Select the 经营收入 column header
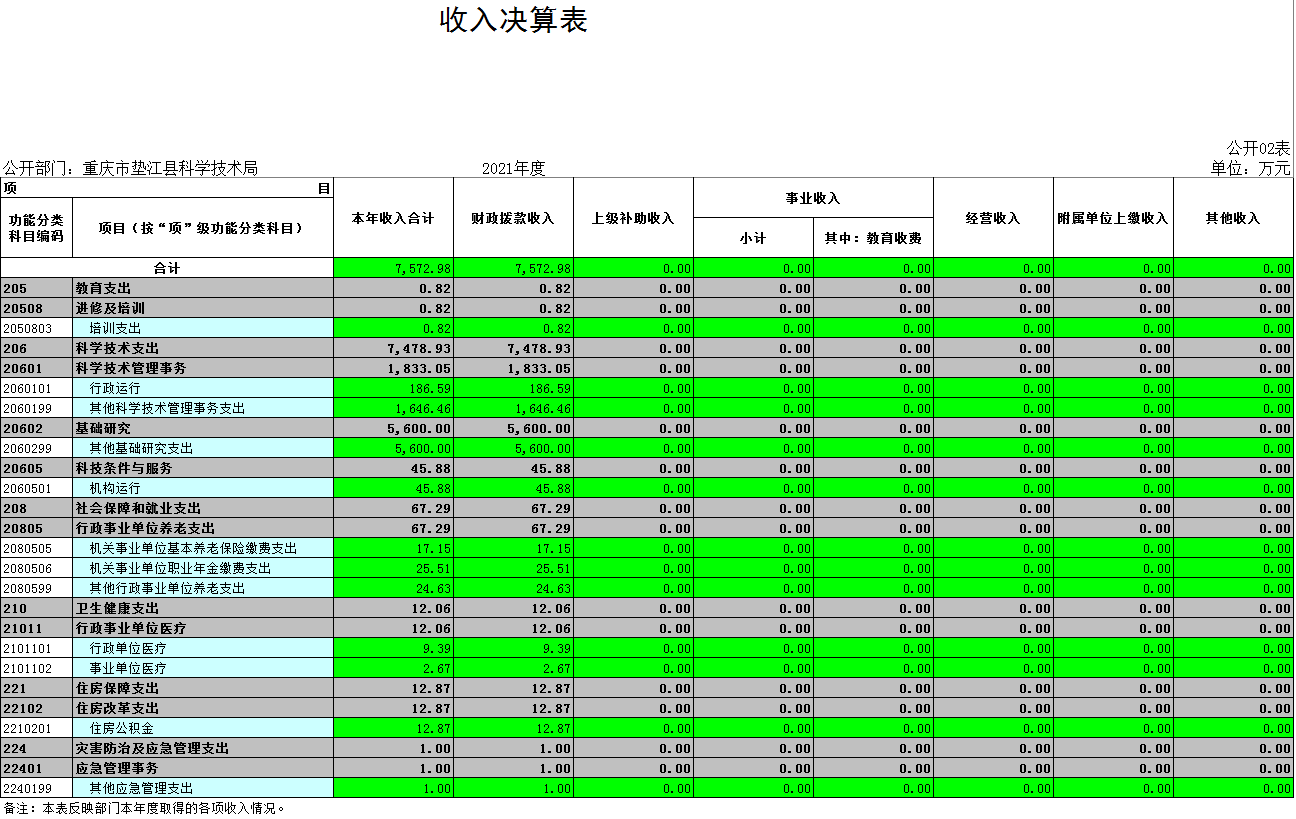This screenshot has width=1296, height=819. tap(993, 218)
